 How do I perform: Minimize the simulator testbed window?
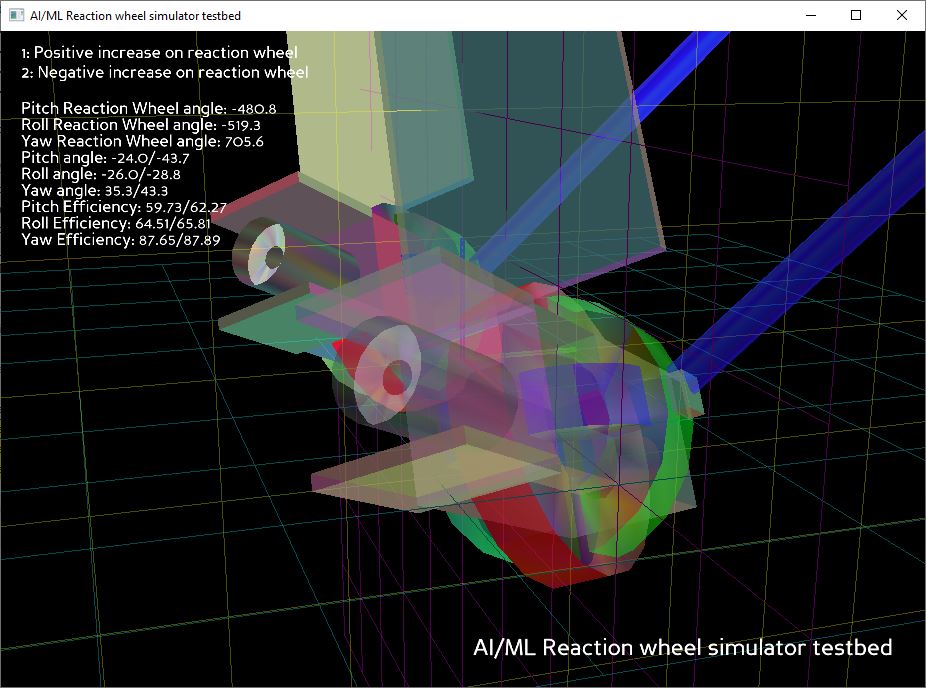click(810, 15)
